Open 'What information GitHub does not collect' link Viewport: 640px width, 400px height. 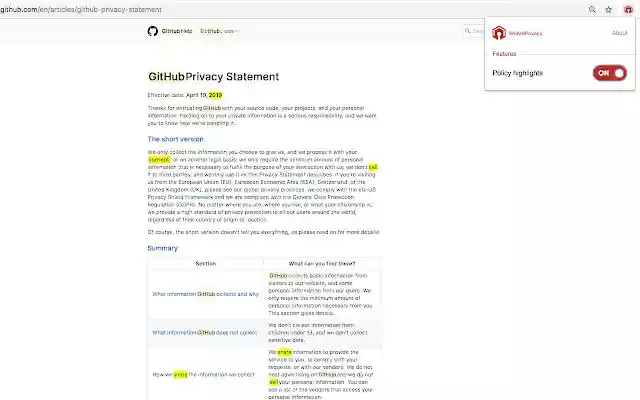coord(204,333)
